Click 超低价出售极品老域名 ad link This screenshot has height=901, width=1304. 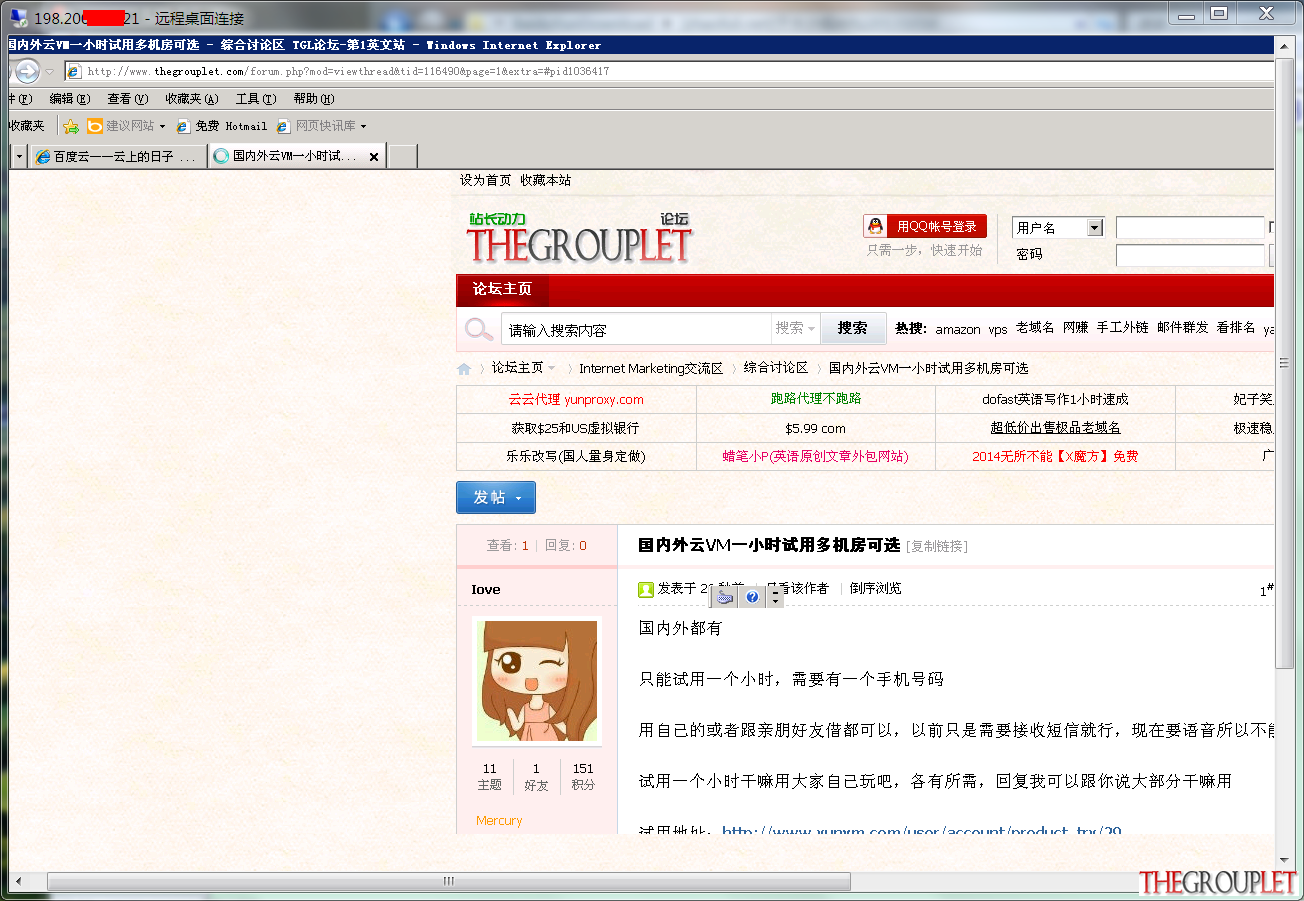(x=1055, y=428)
